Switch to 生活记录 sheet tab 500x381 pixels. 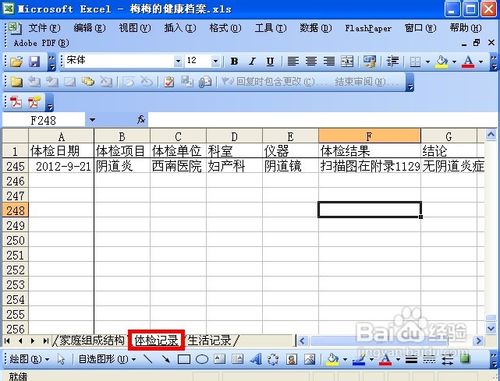point(210,340)
